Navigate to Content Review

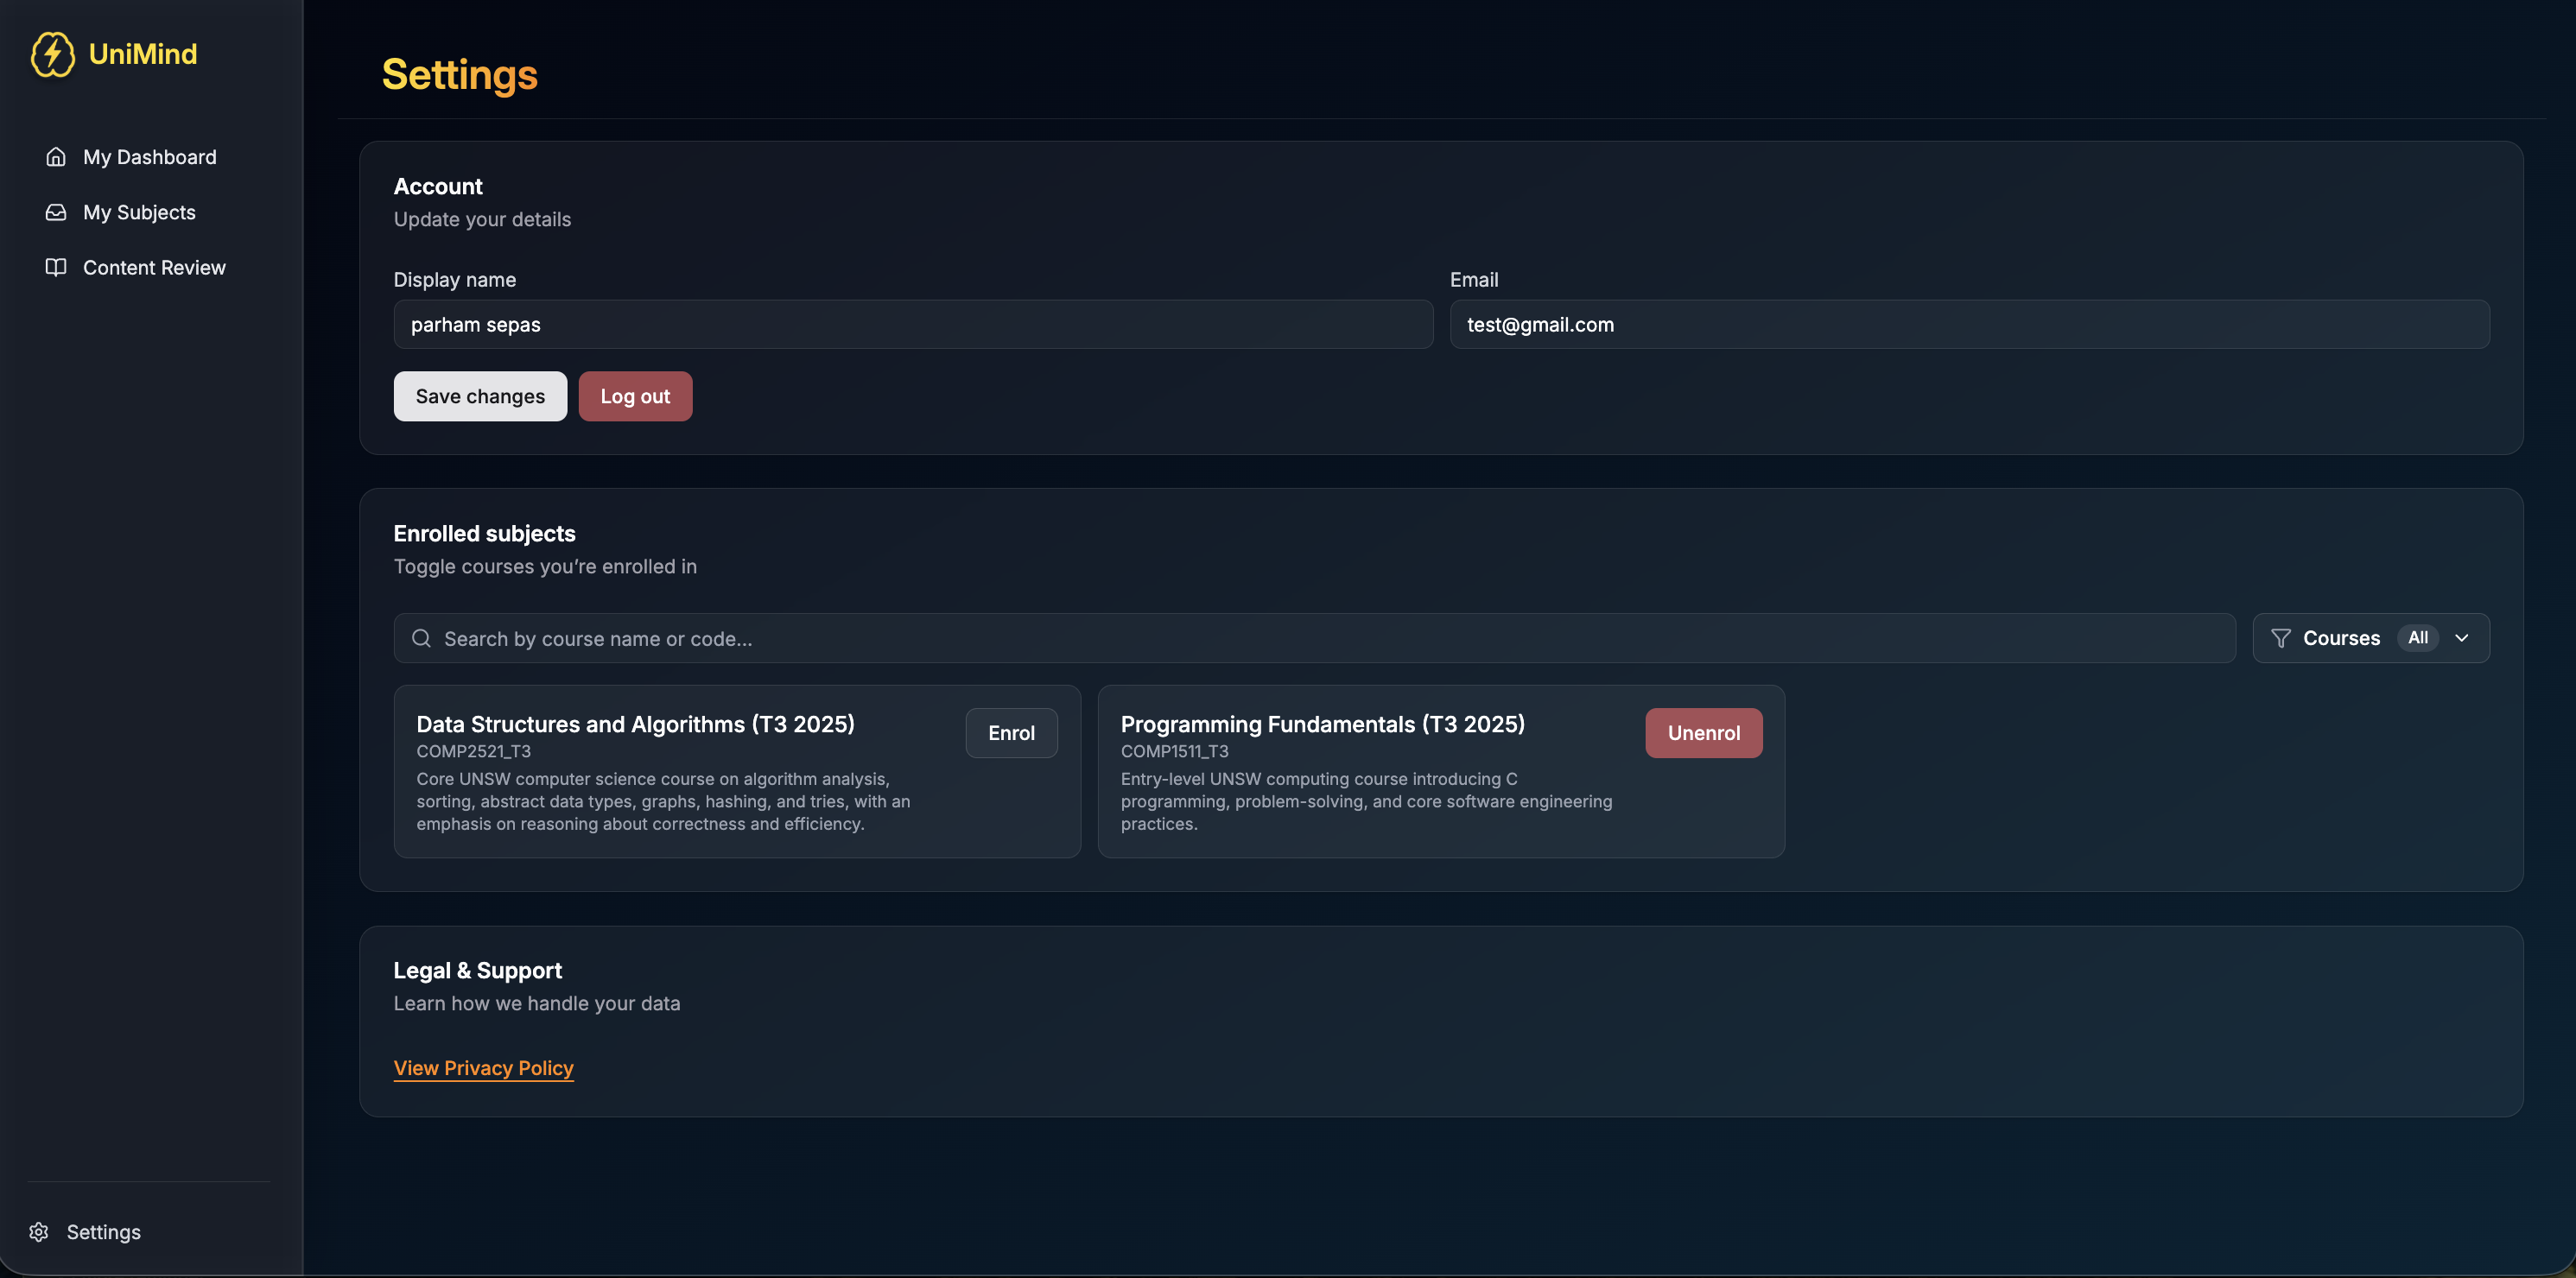[154, 267]
